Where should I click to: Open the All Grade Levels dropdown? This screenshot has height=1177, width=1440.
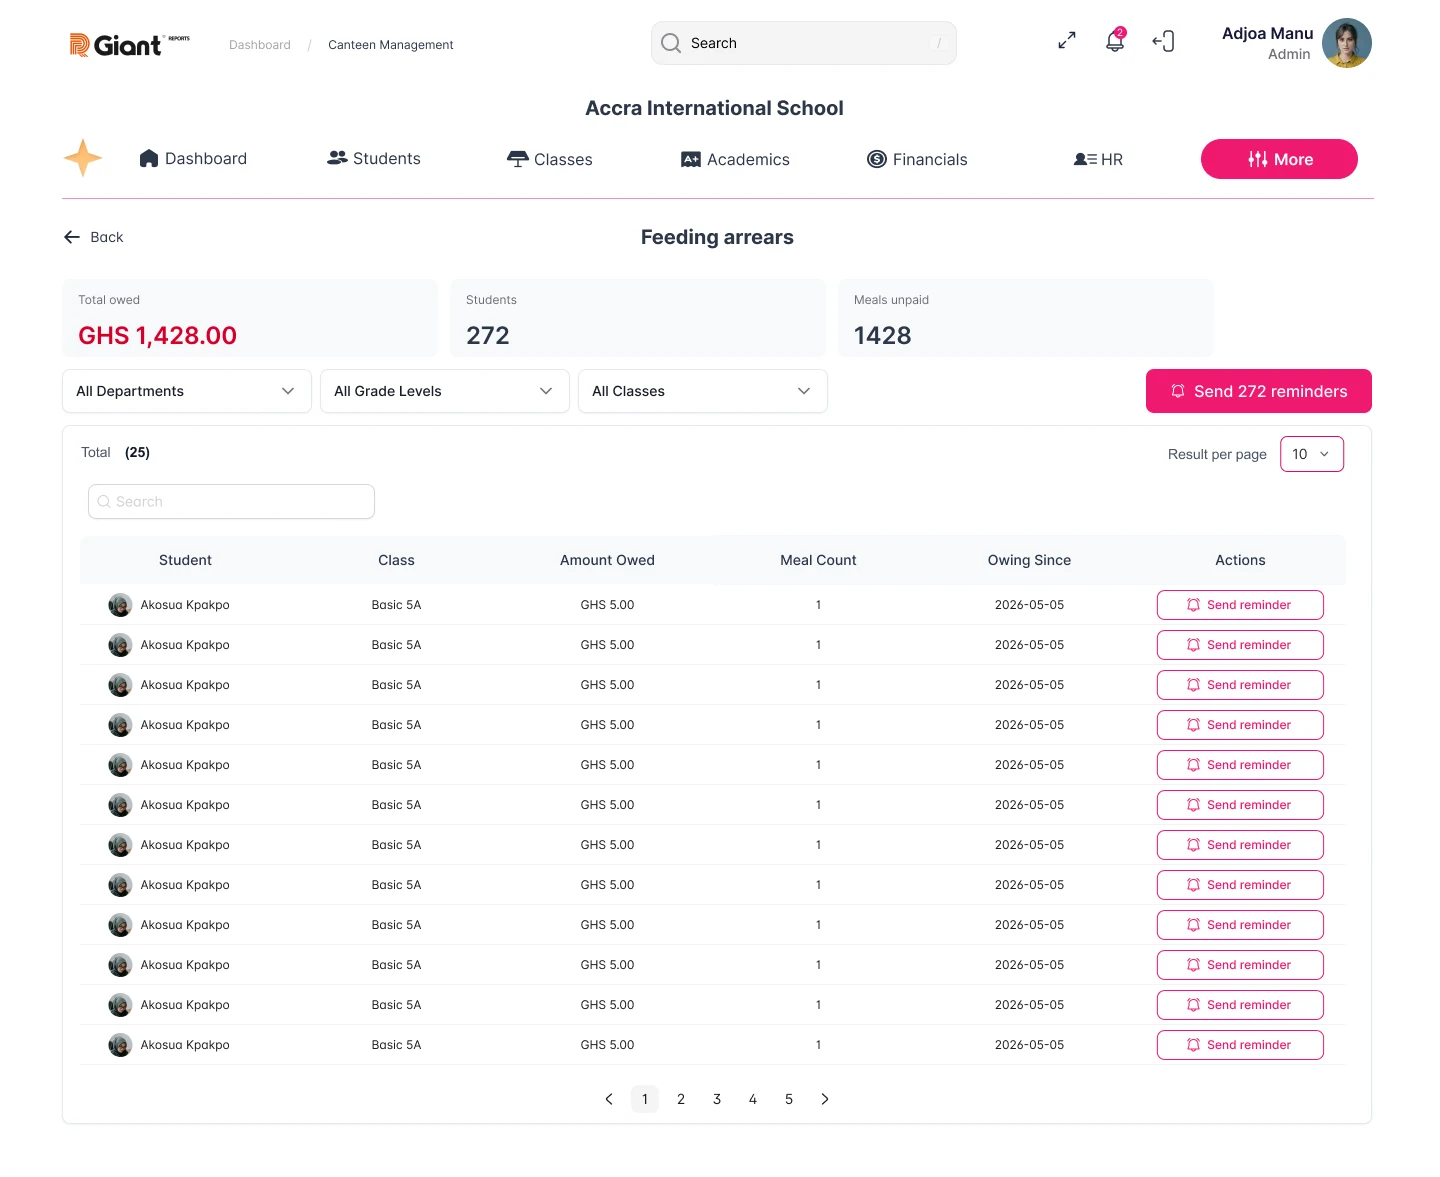click(445, 391)
